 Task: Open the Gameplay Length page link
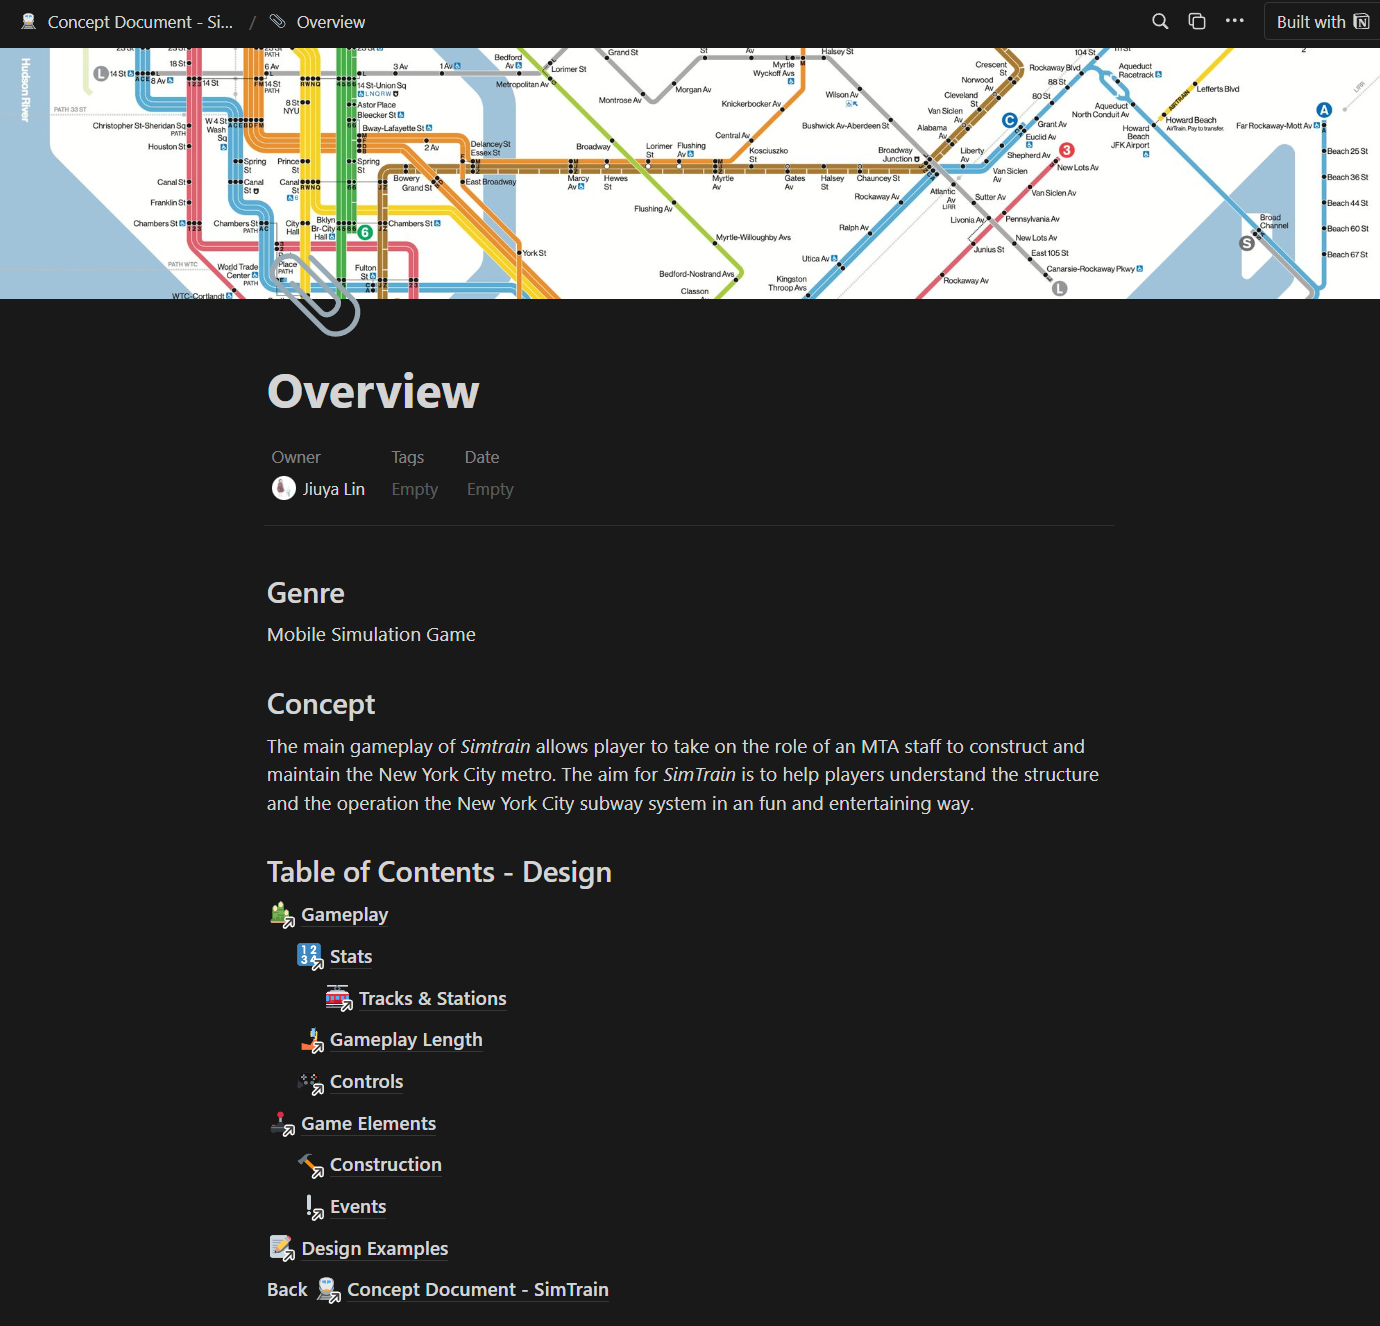coord(406,1040)
